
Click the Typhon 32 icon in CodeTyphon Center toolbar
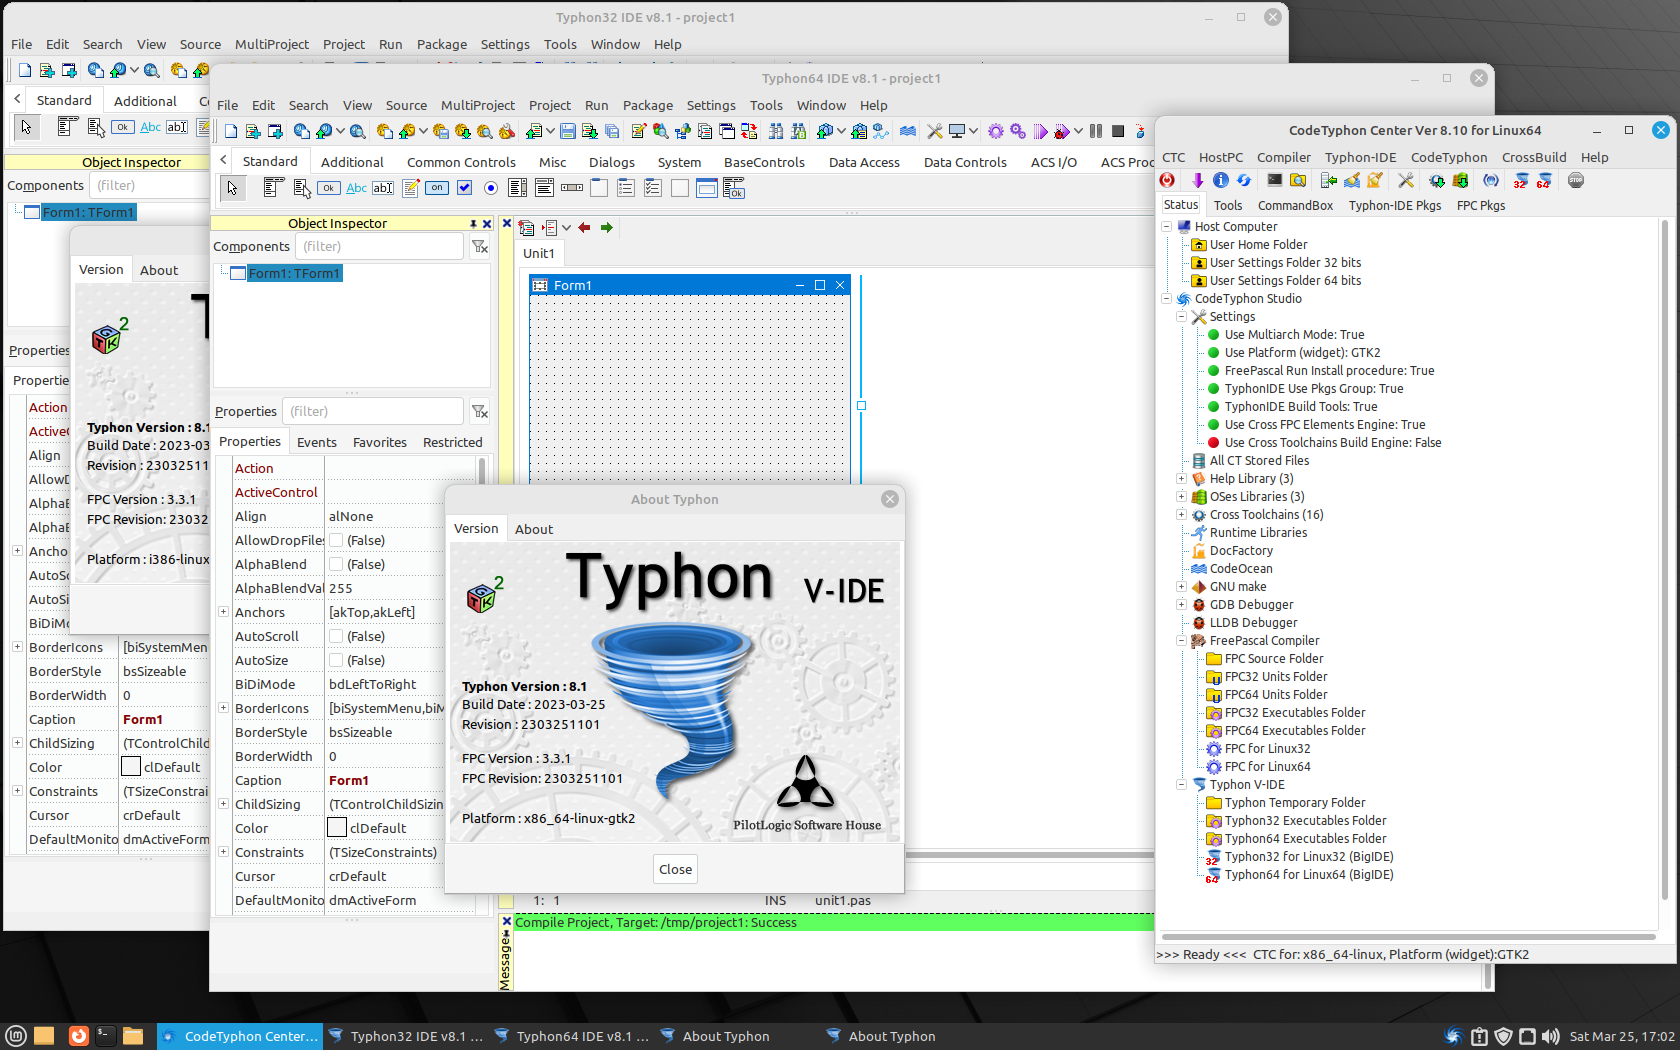tap(1520, 180)
